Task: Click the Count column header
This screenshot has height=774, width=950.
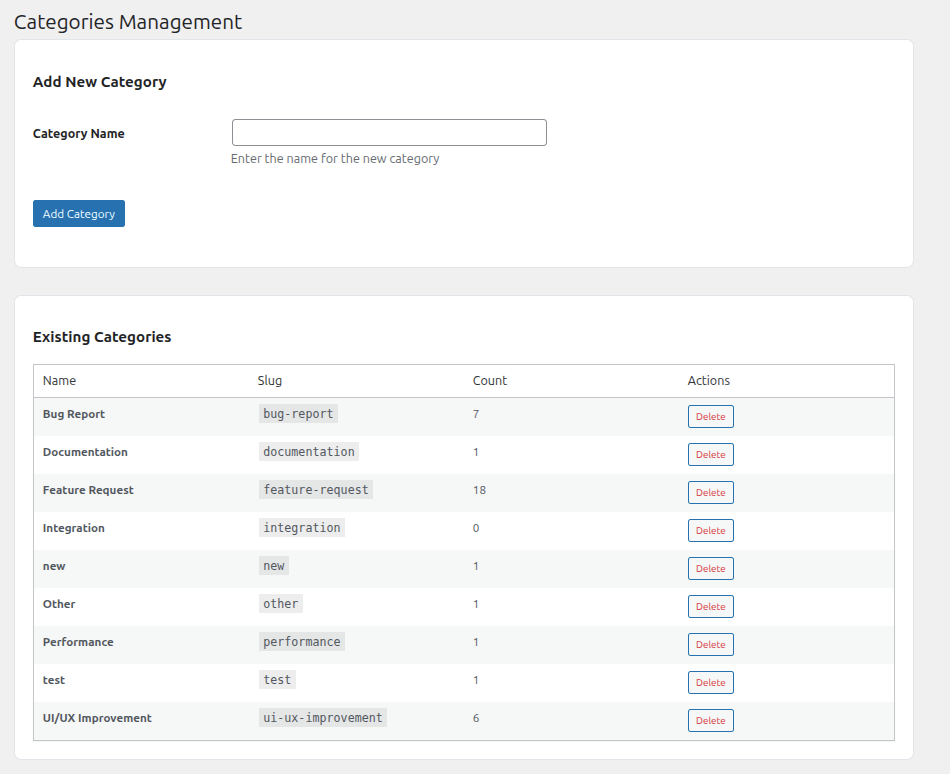Action: click(x=490, y=381)
